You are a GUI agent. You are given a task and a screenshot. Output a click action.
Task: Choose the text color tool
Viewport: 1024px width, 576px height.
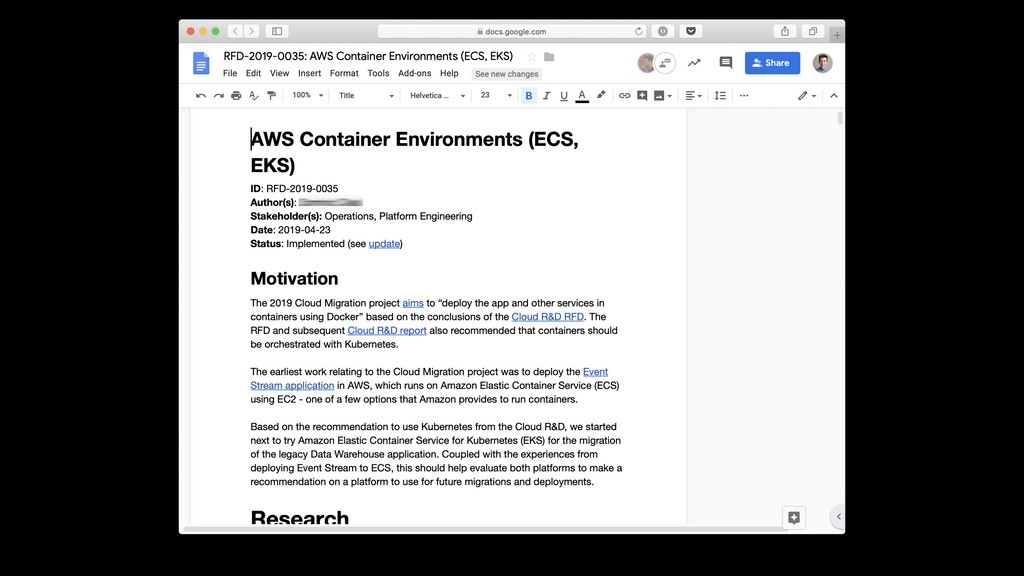pyautogui.click(x=582, y=96)
